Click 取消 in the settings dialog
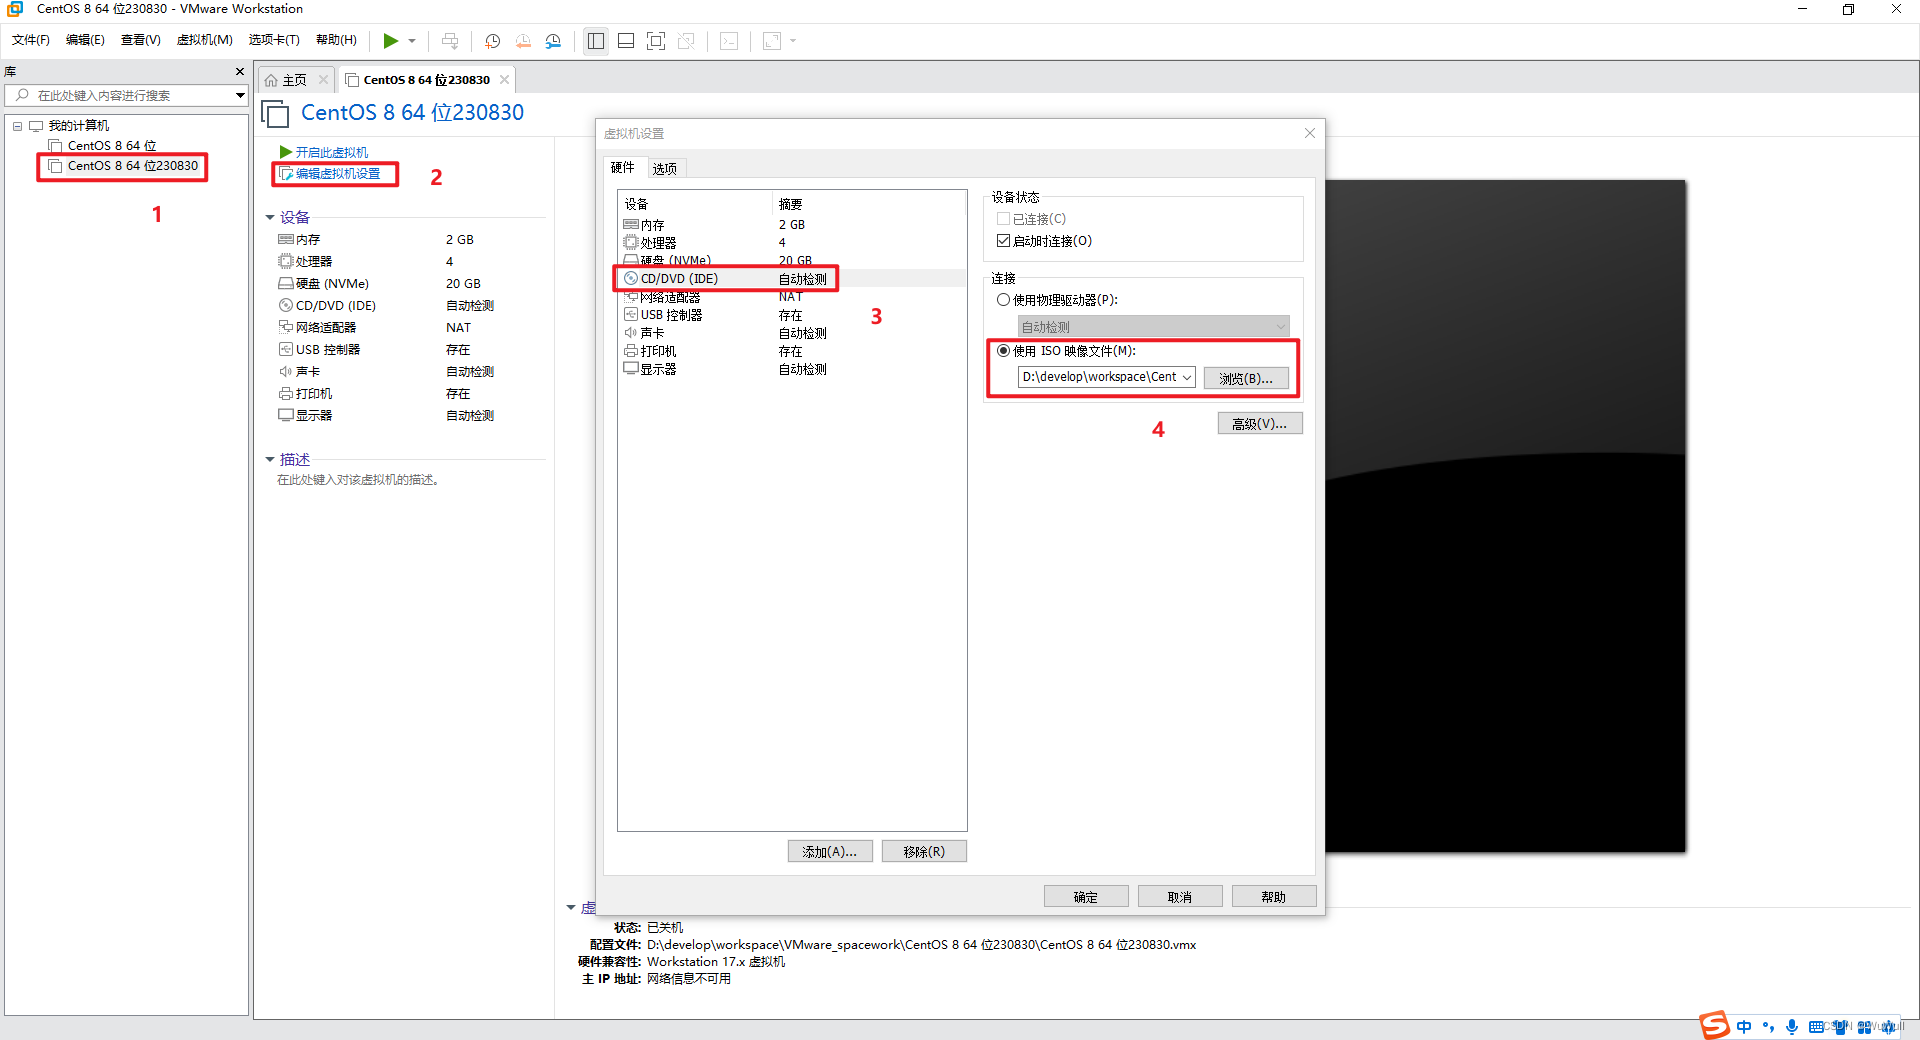The width and height of the screenshot is (1920, 1040). 1180,896
